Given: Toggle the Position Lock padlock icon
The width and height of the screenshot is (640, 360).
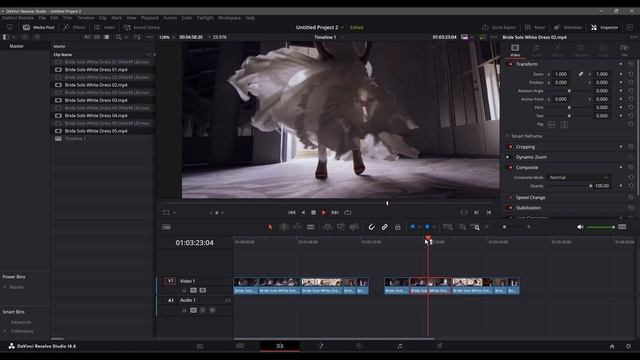Looking at the screenshot, I should (x=398, y=227).
